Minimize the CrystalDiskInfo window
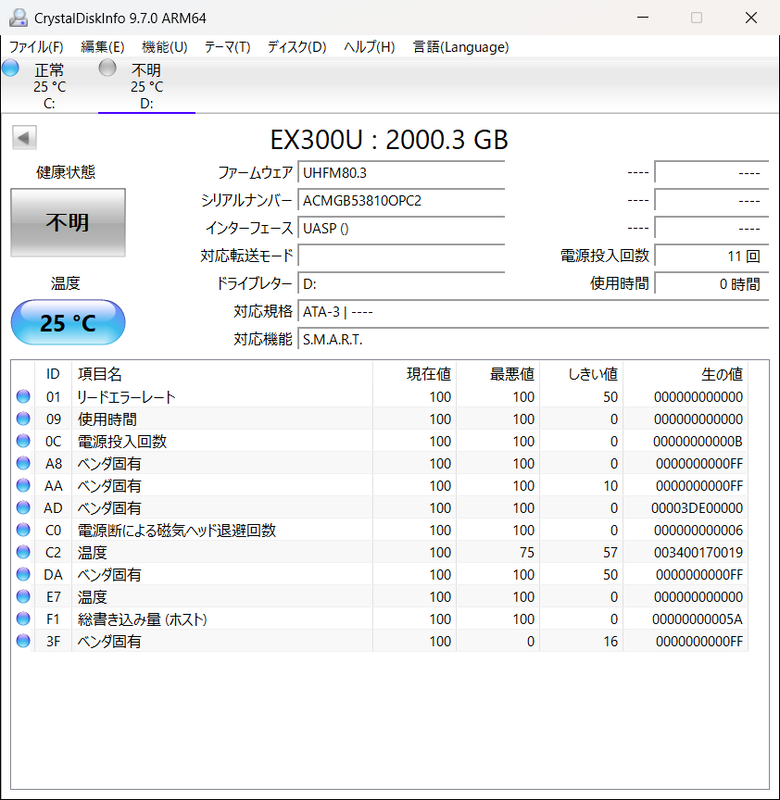Image resolution: width=780 pixels, height=800 pixels. coord(643,17)
